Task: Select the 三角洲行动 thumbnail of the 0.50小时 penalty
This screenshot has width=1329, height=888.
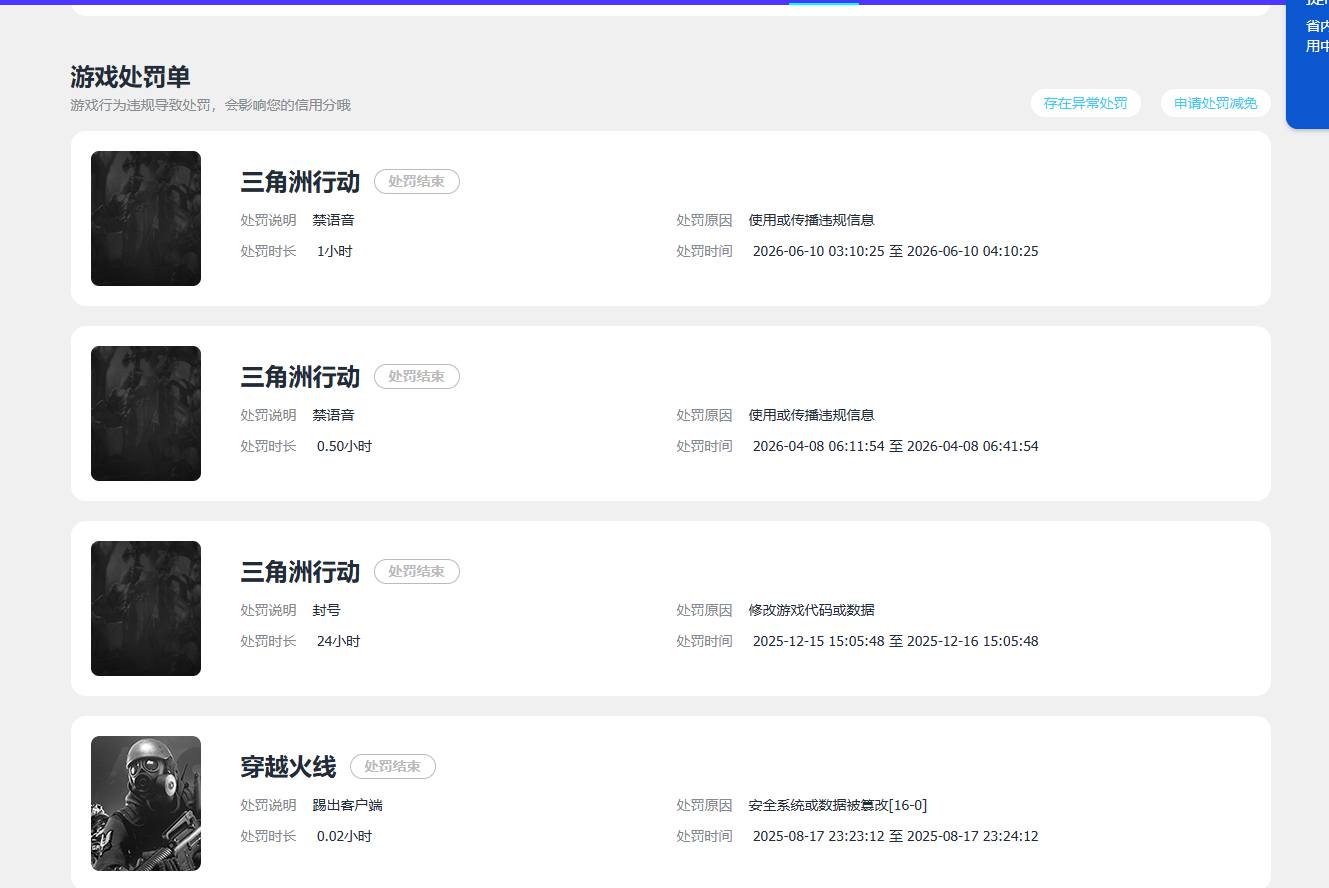Action: [146, 413]
